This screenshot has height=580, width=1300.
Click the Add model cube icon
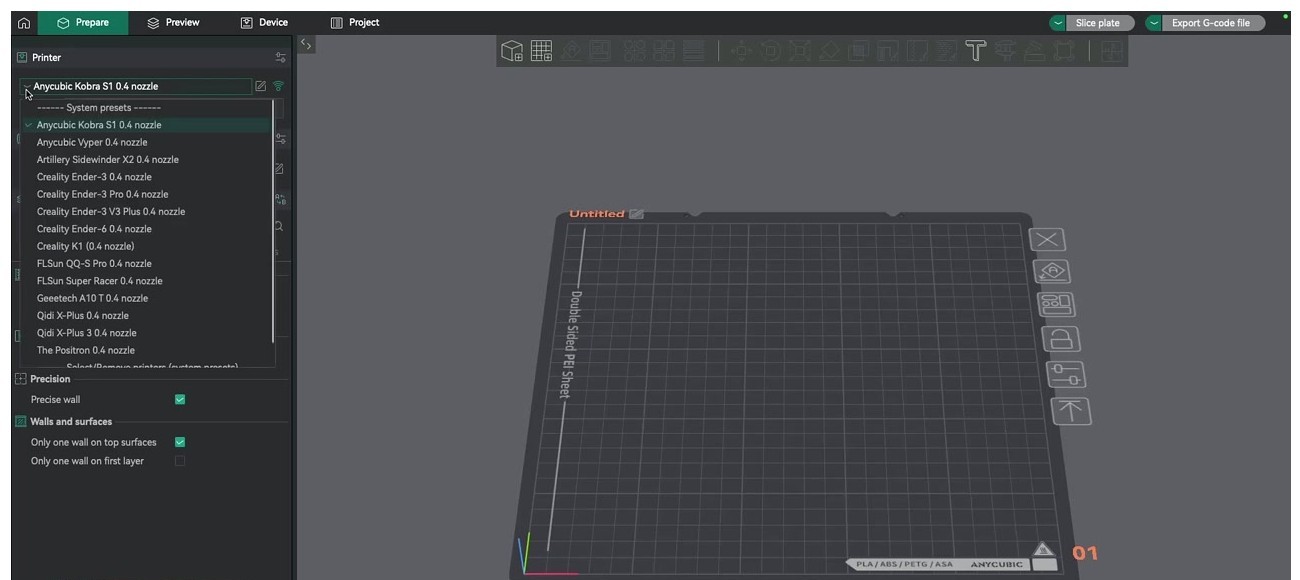(x=512, y=51)
